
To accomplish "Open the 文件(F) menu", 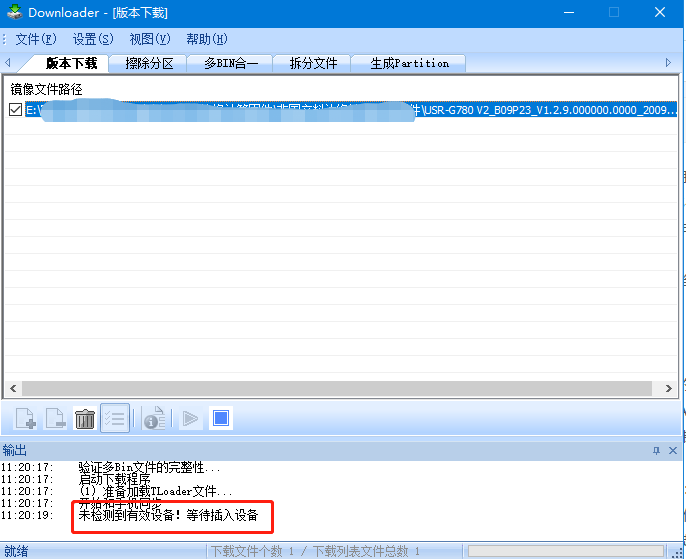I will tap(36, 39).
